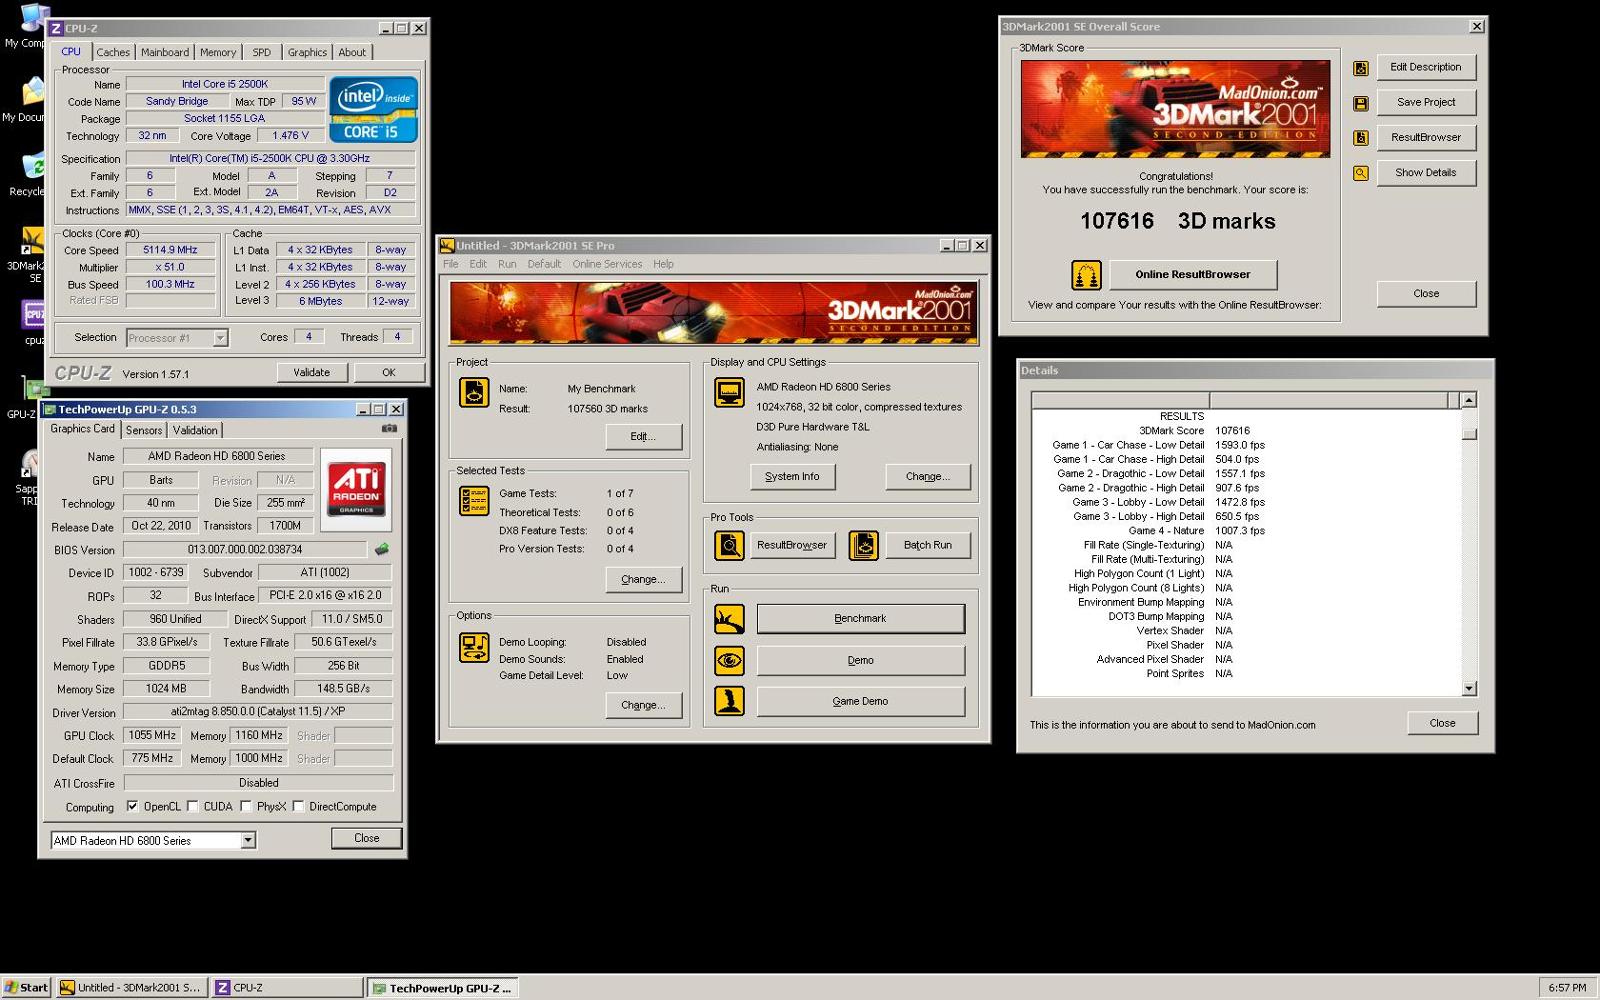Toggle the OpenCL checkbox in GPU-Z

(132, 806)
